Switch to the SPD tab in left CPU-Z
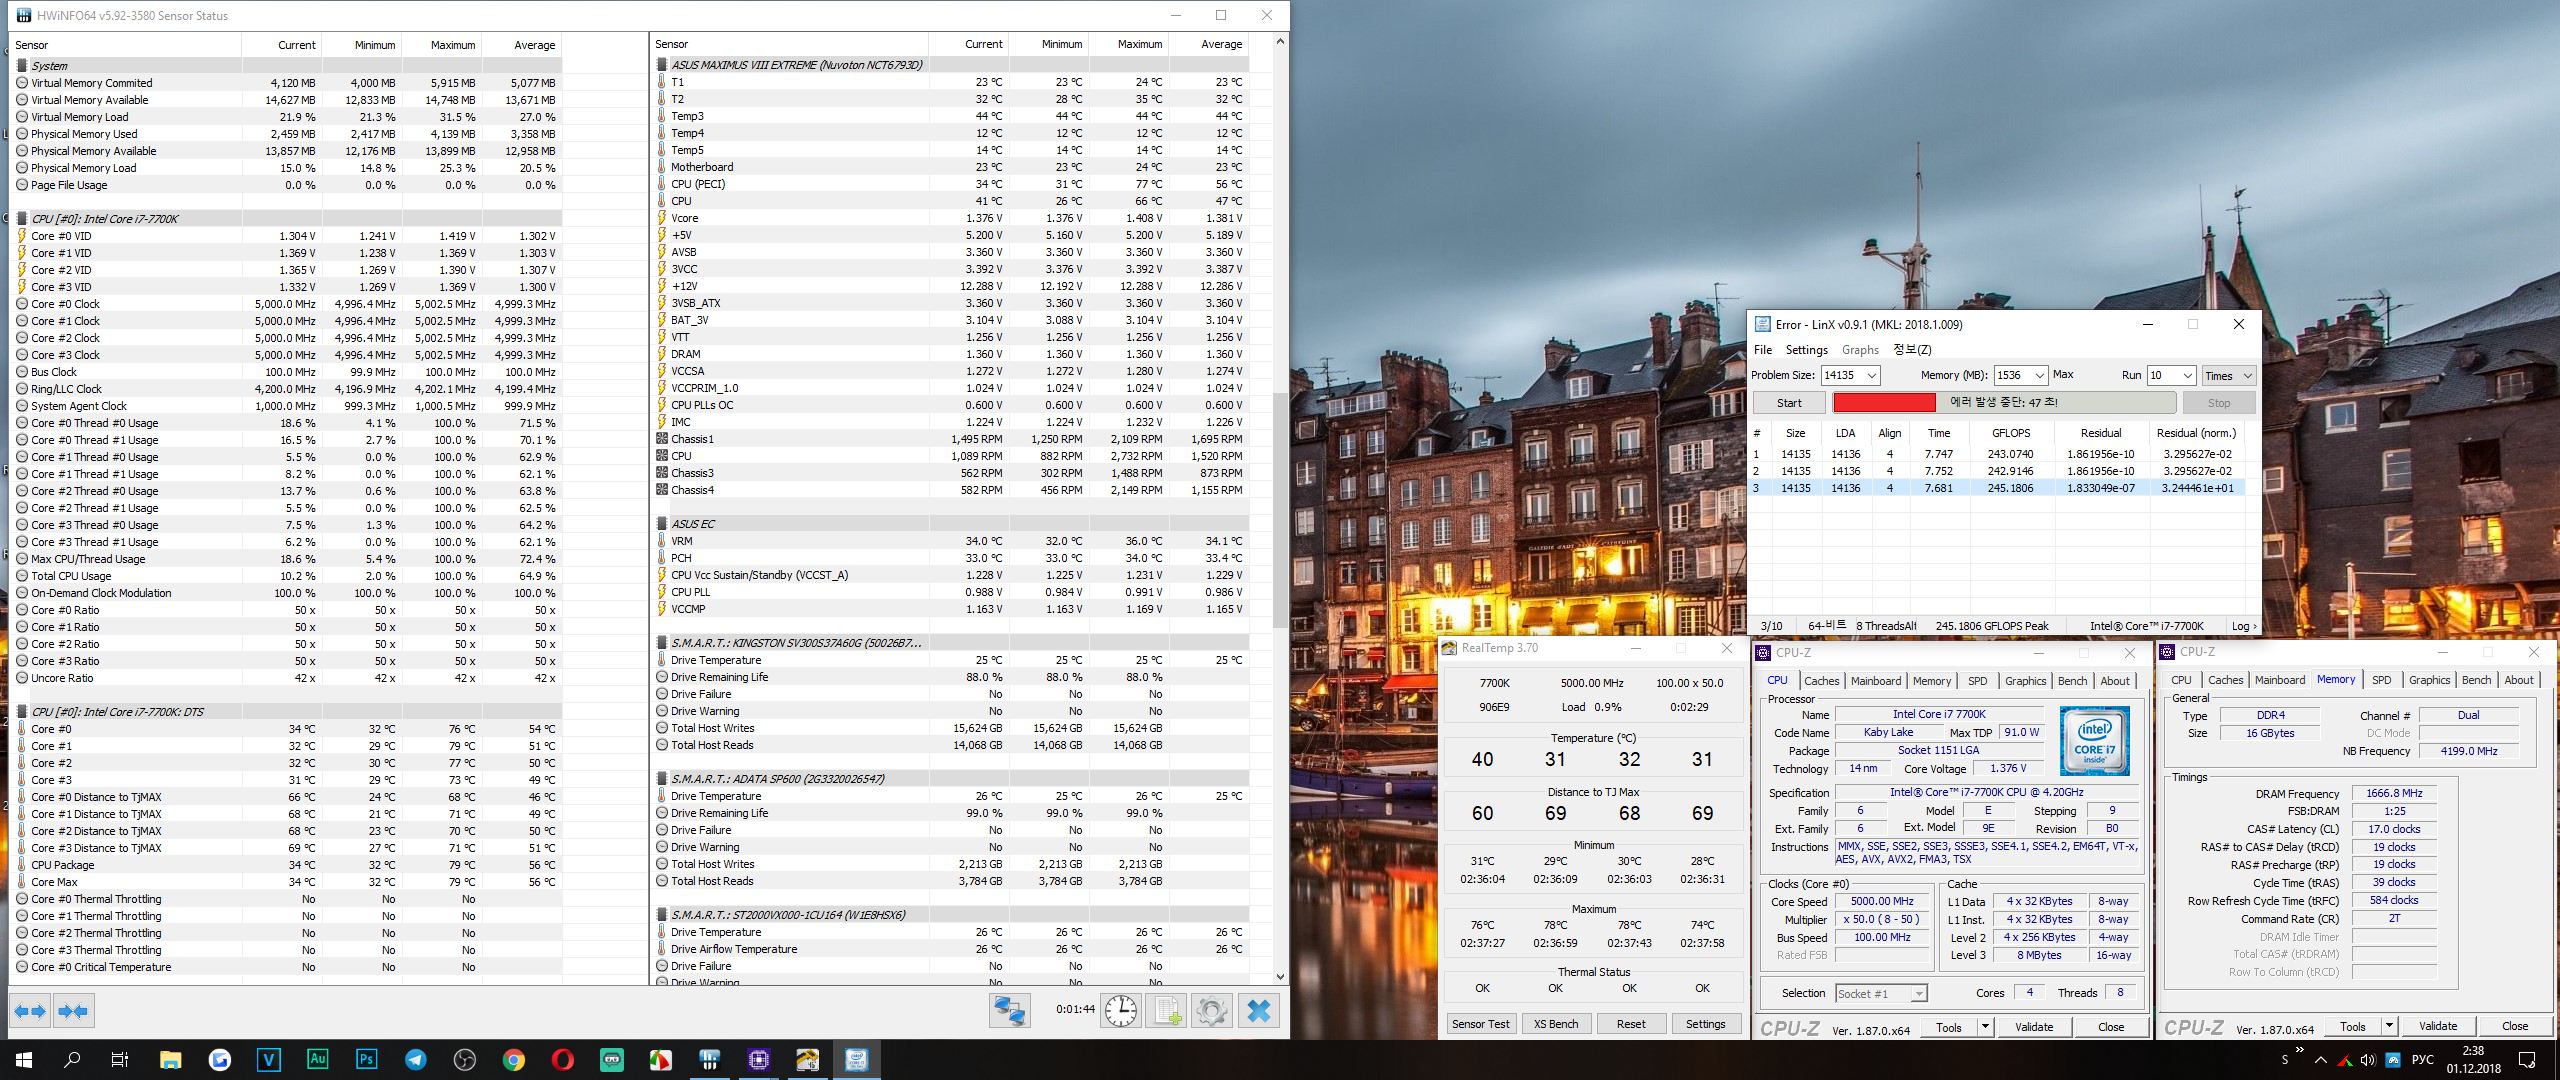The width and height of the screenshot is (2560, 1080). (1977, 681)
